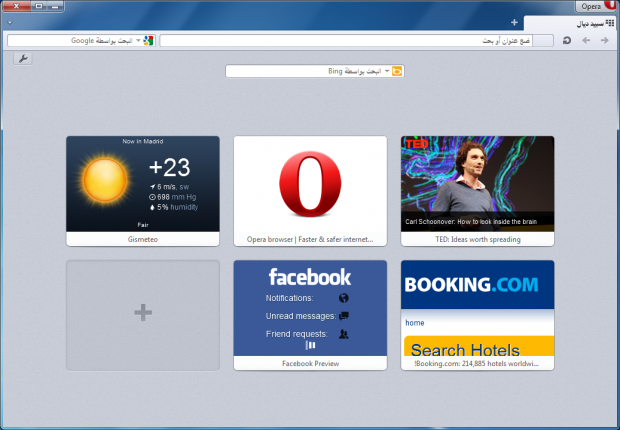Click the "Notifications:" label in Facebook preview
The width and height of the screenshot is (620, 430).
[x=289, y=298]
